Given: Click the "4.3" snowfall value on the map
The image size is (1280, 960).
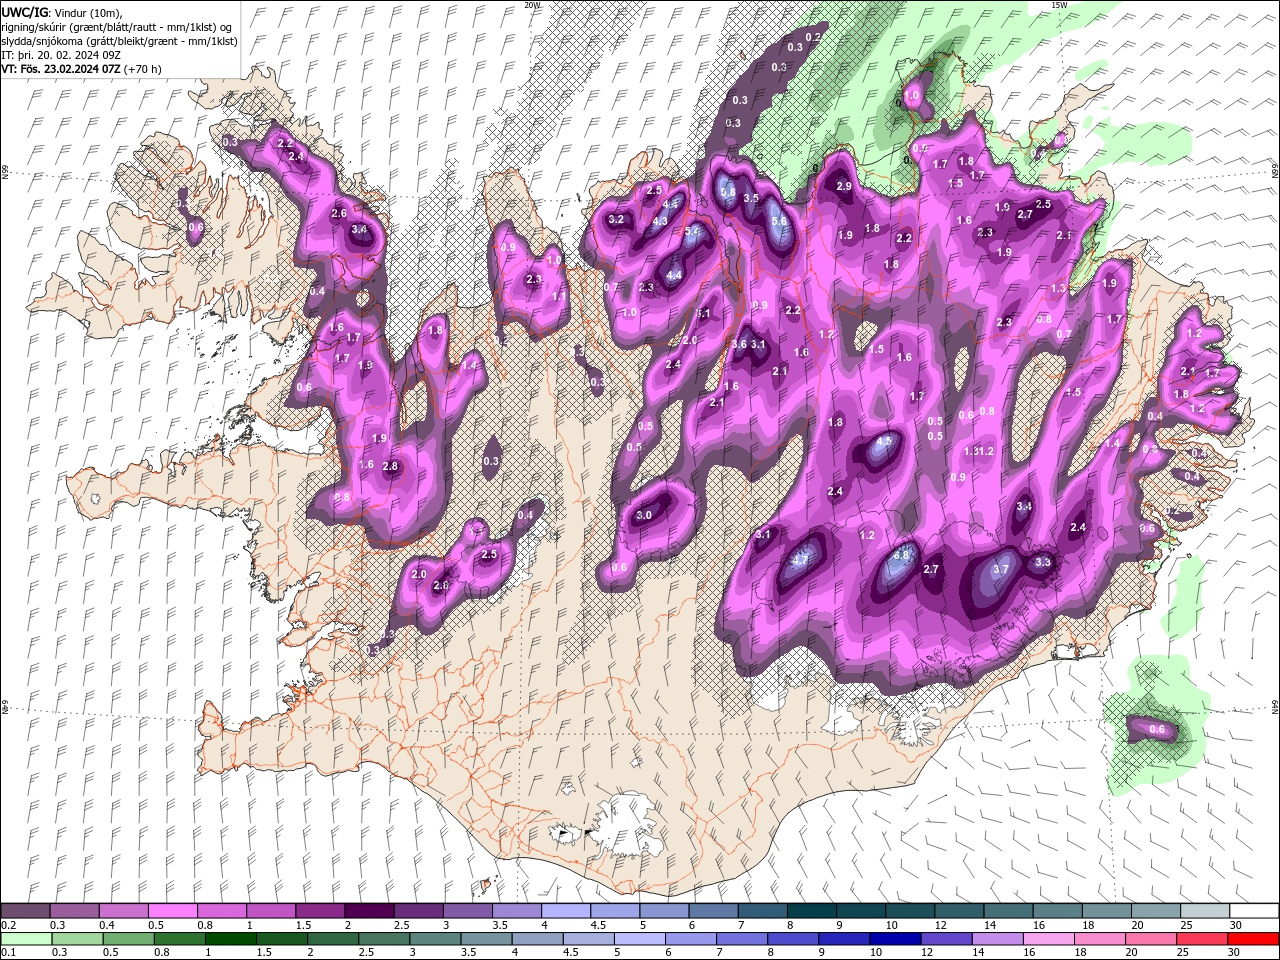Looking at the screenshot, I should tap(660, 222).
